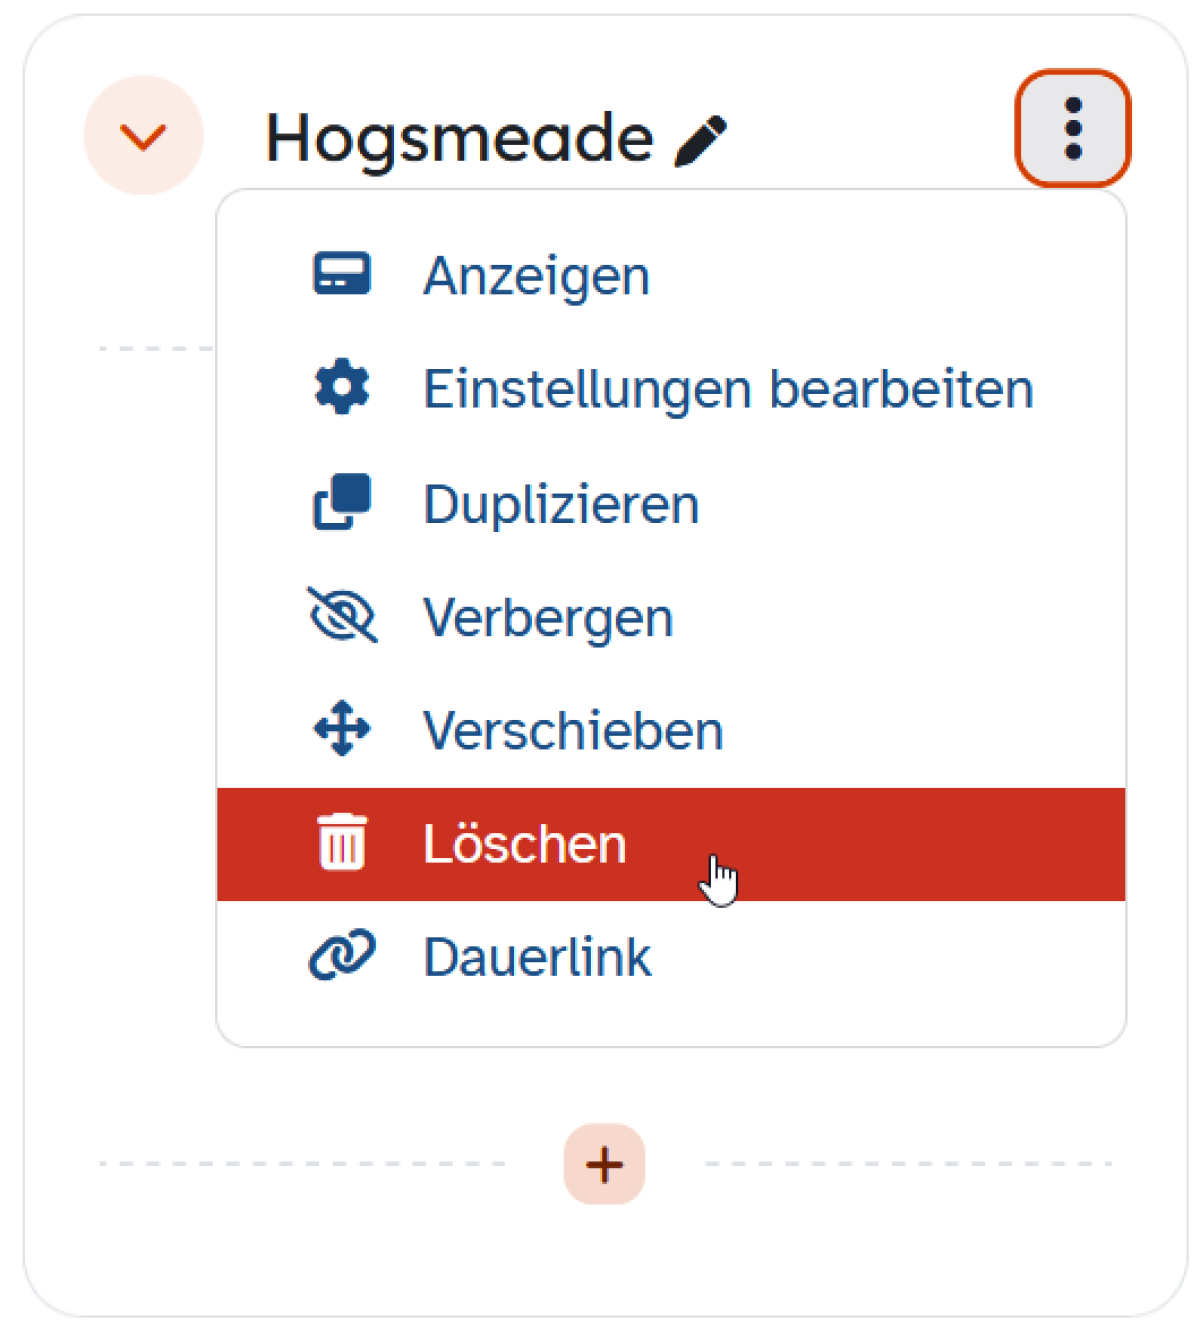Click the four-arrow Verschieben move icon
The width and height of the screenshot is (1200, 1329).
pyautogui.click(x=342, y=728)
